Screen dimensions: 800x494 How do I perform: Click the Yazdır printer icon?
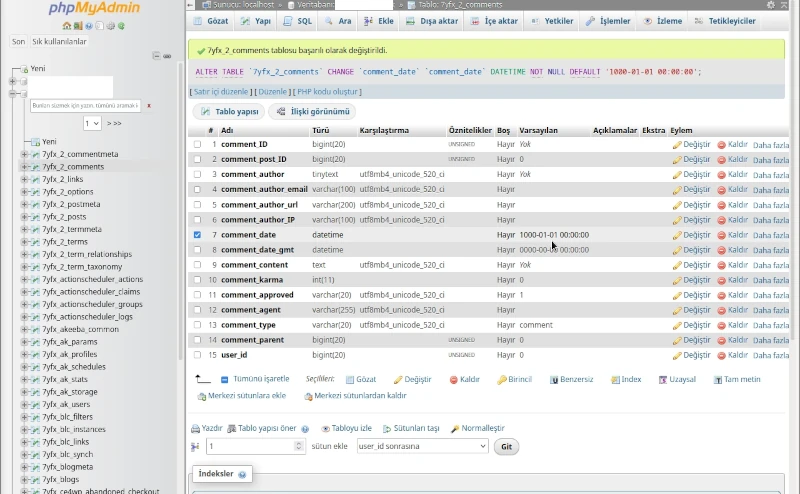195,428
